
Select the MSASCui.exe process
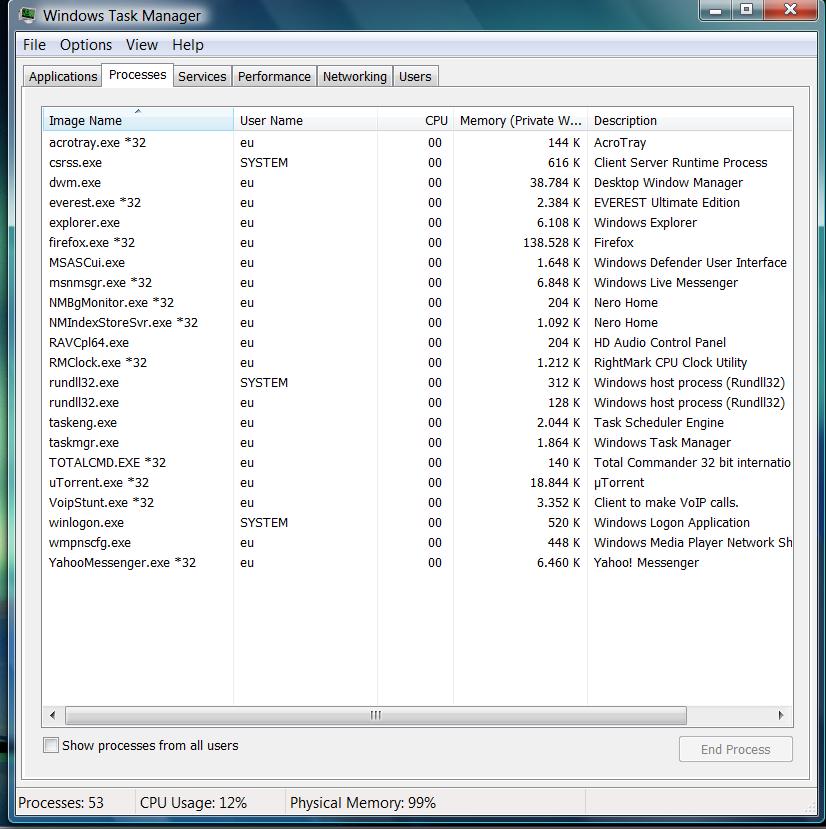417,263
